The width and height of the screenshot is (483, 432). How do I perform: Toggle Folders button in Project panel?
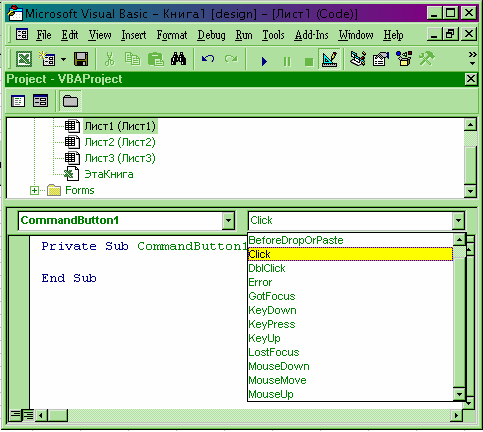(70, 101)
